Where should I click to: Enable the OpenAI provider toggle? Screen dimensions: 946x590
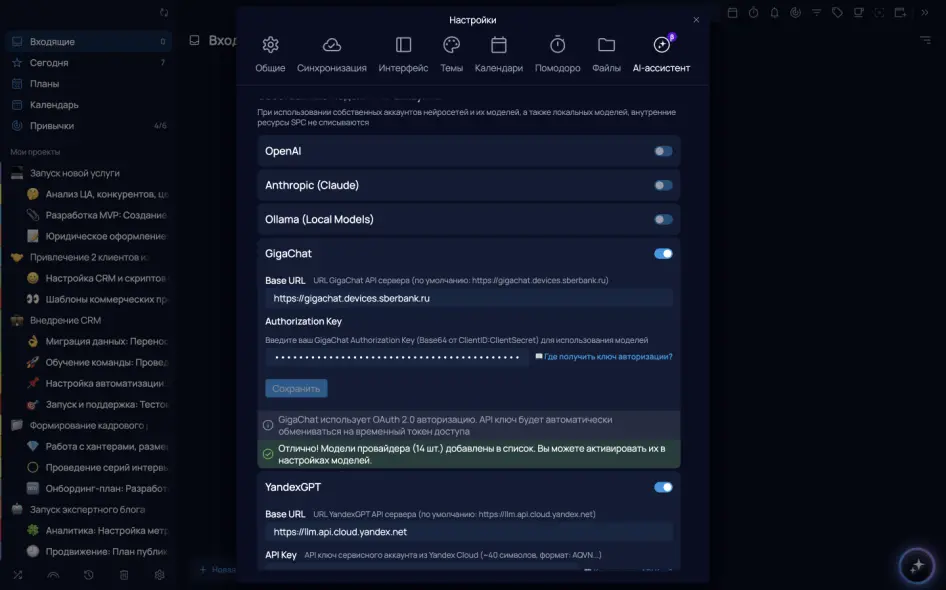(x=663, y=151)
